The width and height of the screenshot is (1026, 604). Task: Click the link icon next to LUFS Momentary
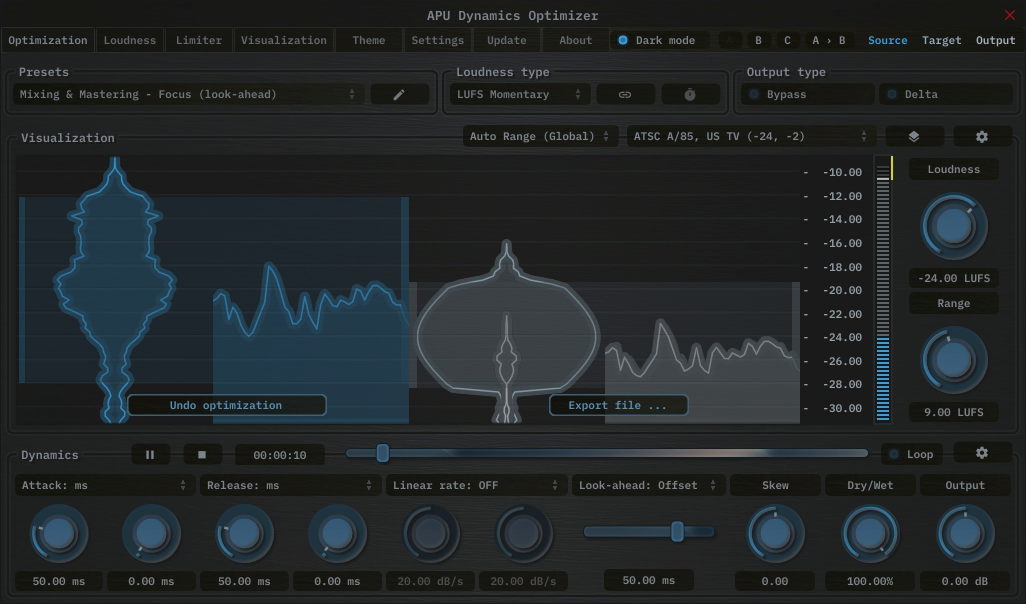(625, 93)
